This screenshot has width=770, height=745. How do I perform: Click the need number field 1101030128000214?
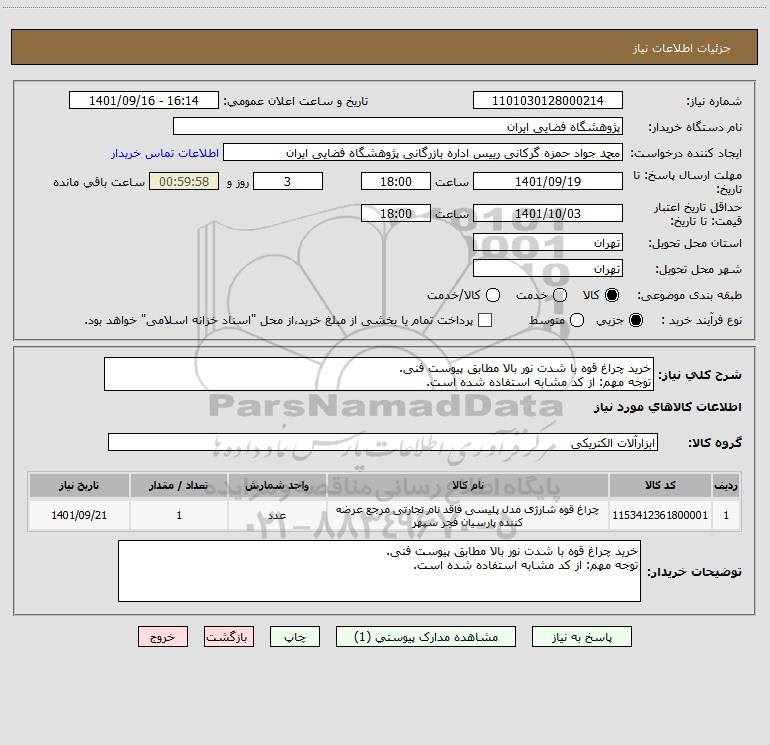click(x=548, y=100)
